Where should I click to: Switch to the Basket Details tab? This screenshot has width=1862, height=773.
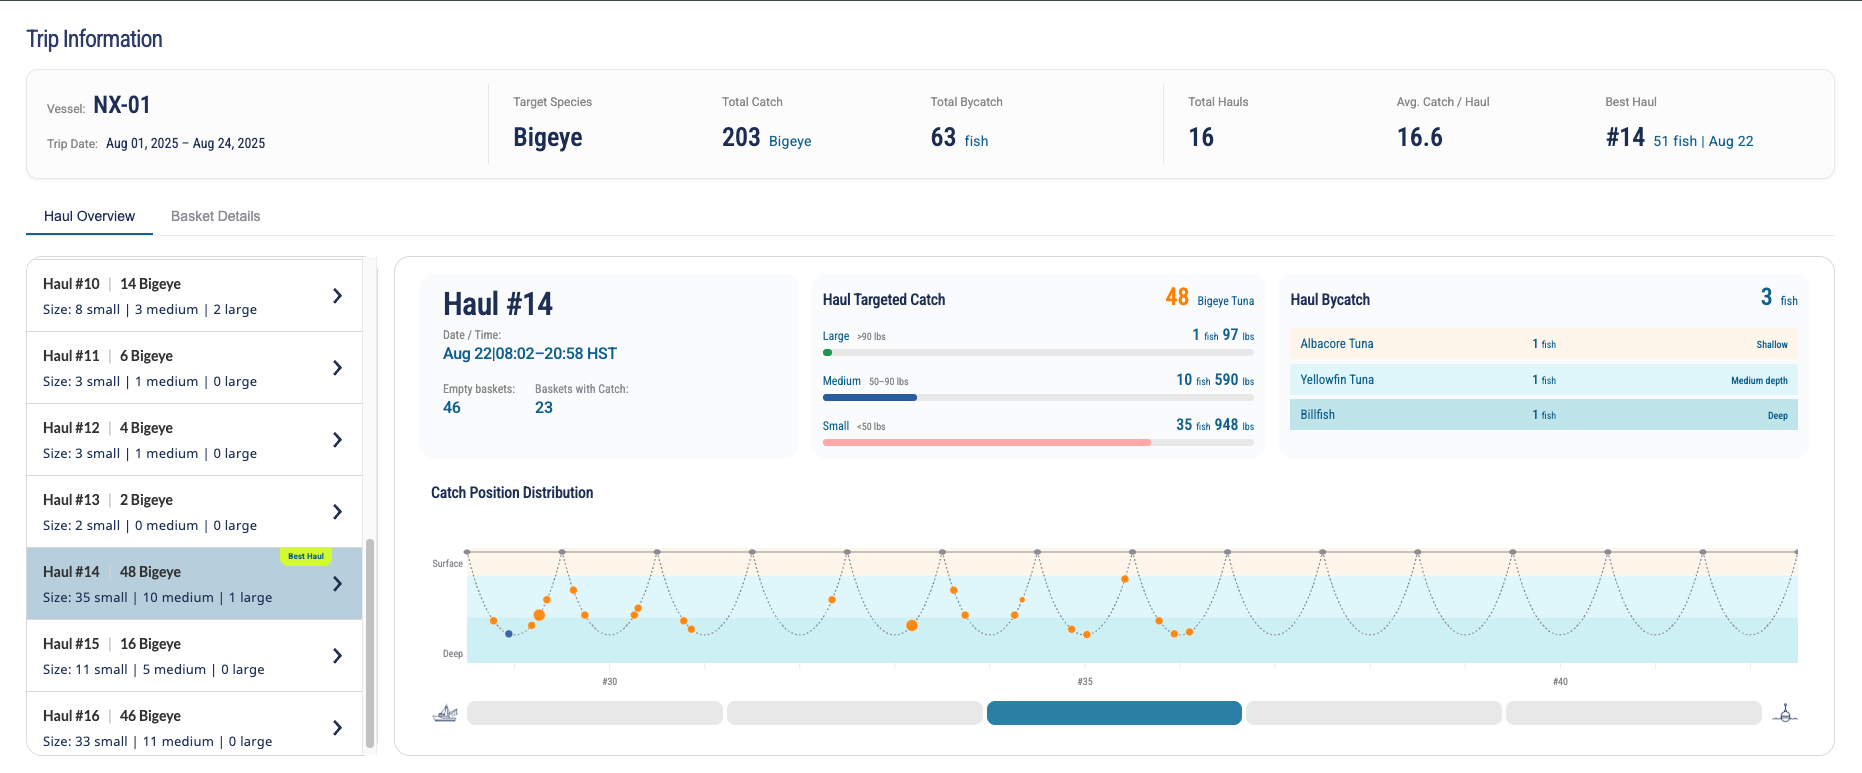tap(215, 216)
